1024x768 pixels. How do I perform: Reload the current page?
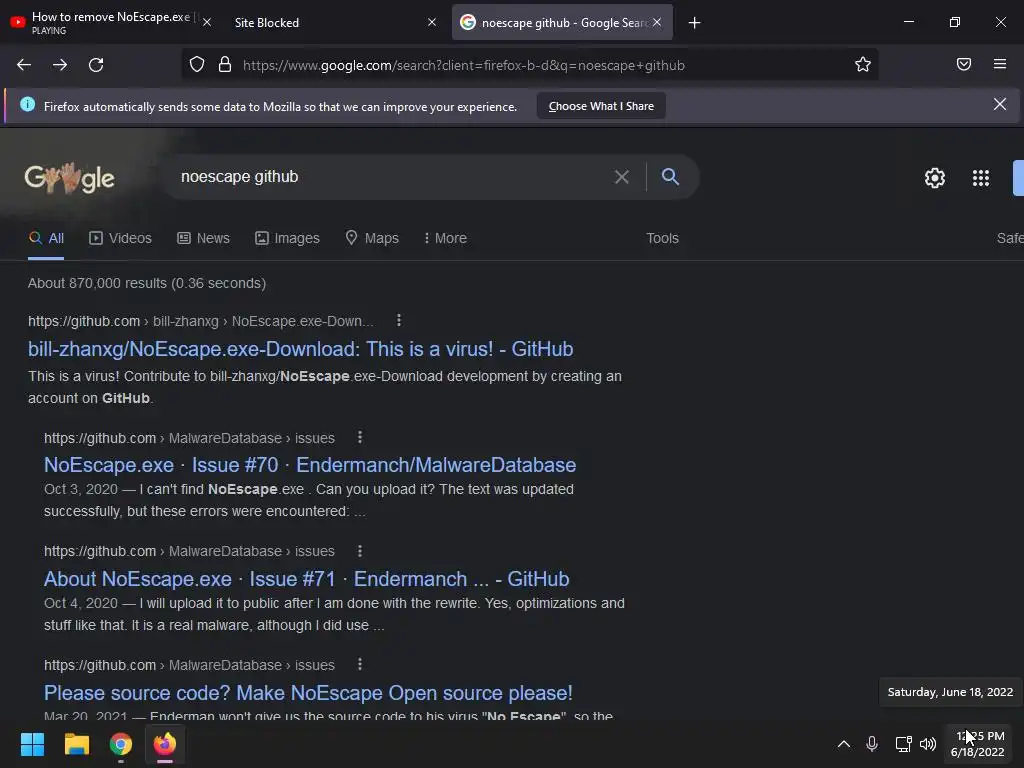(x=96, y=65)
